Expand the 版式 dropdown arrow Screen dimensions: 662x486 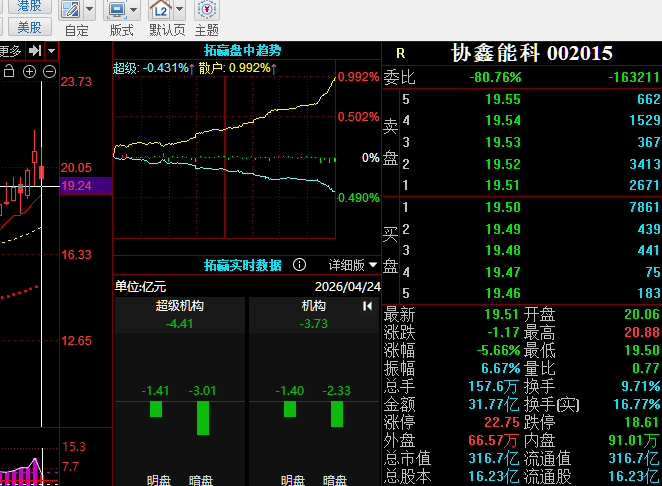point(134,9)
